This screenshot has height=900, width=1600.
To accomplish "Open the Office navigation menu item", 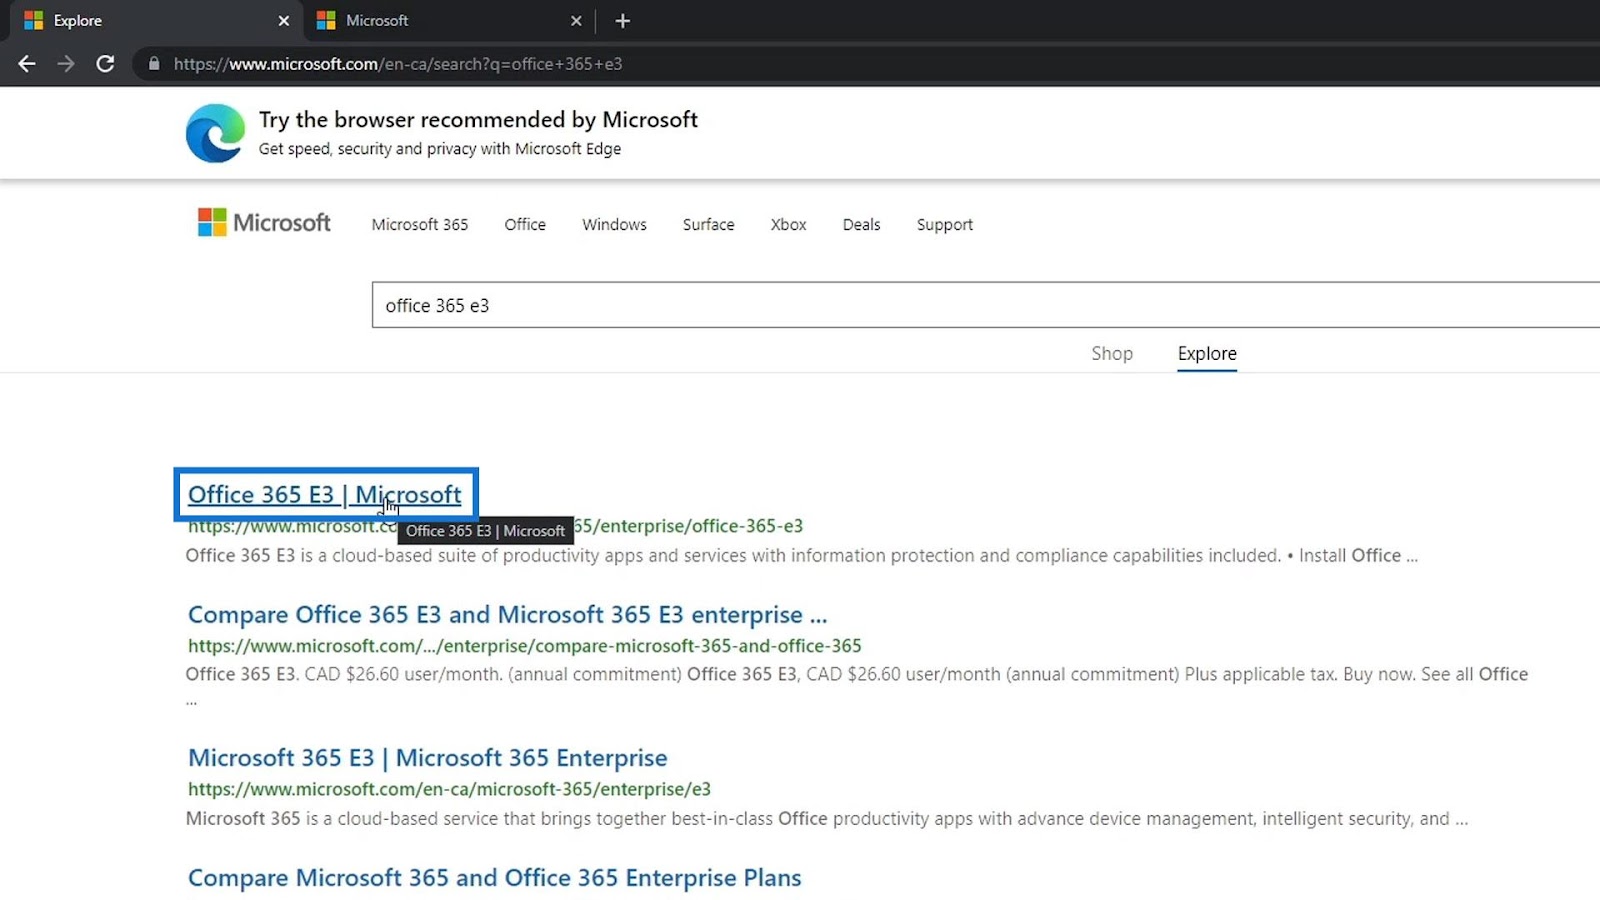I will point(525,224).
